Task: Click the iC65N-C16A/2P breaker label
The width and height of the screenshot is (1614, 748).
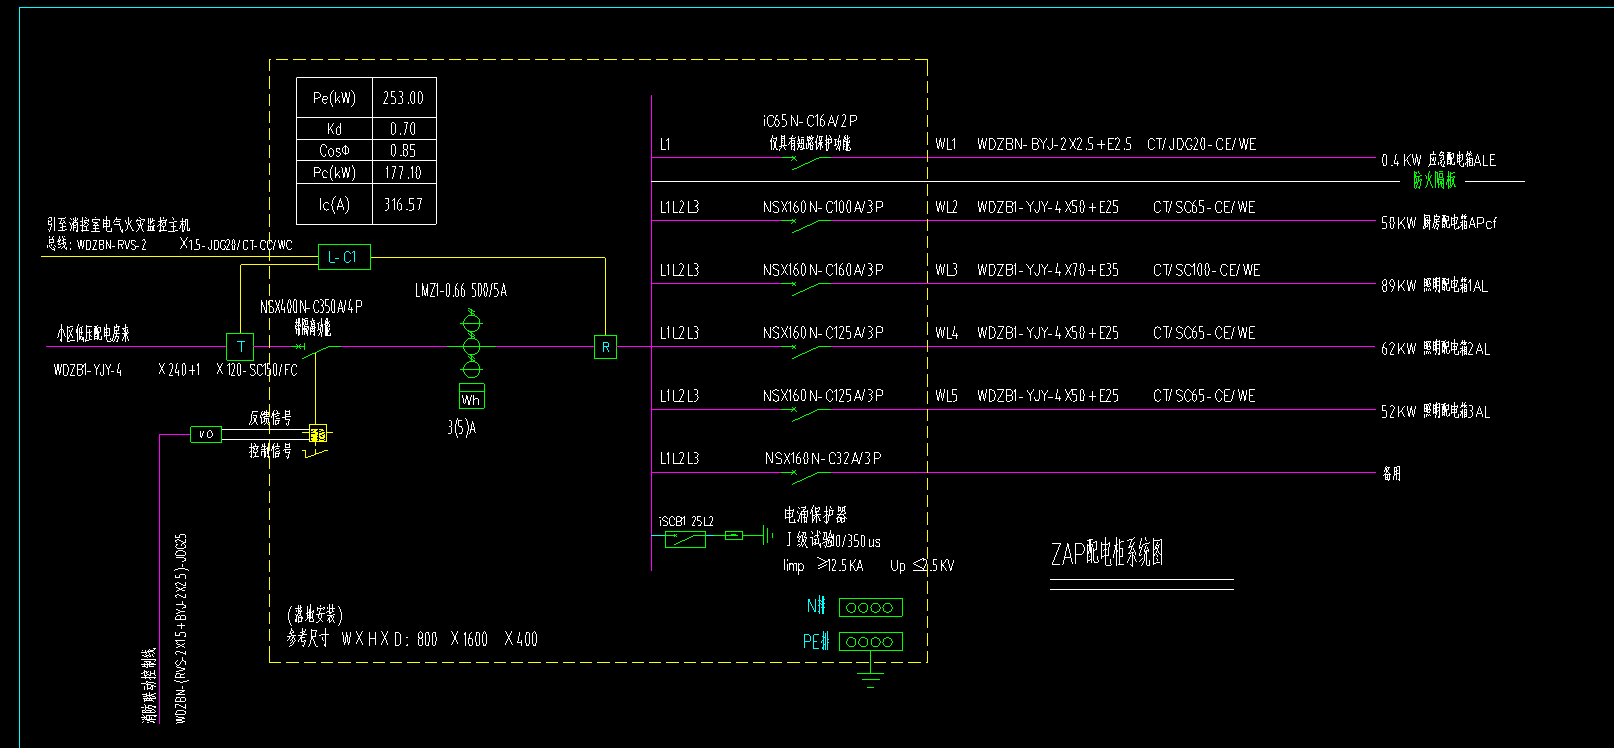Action: (x=810, y=121)
